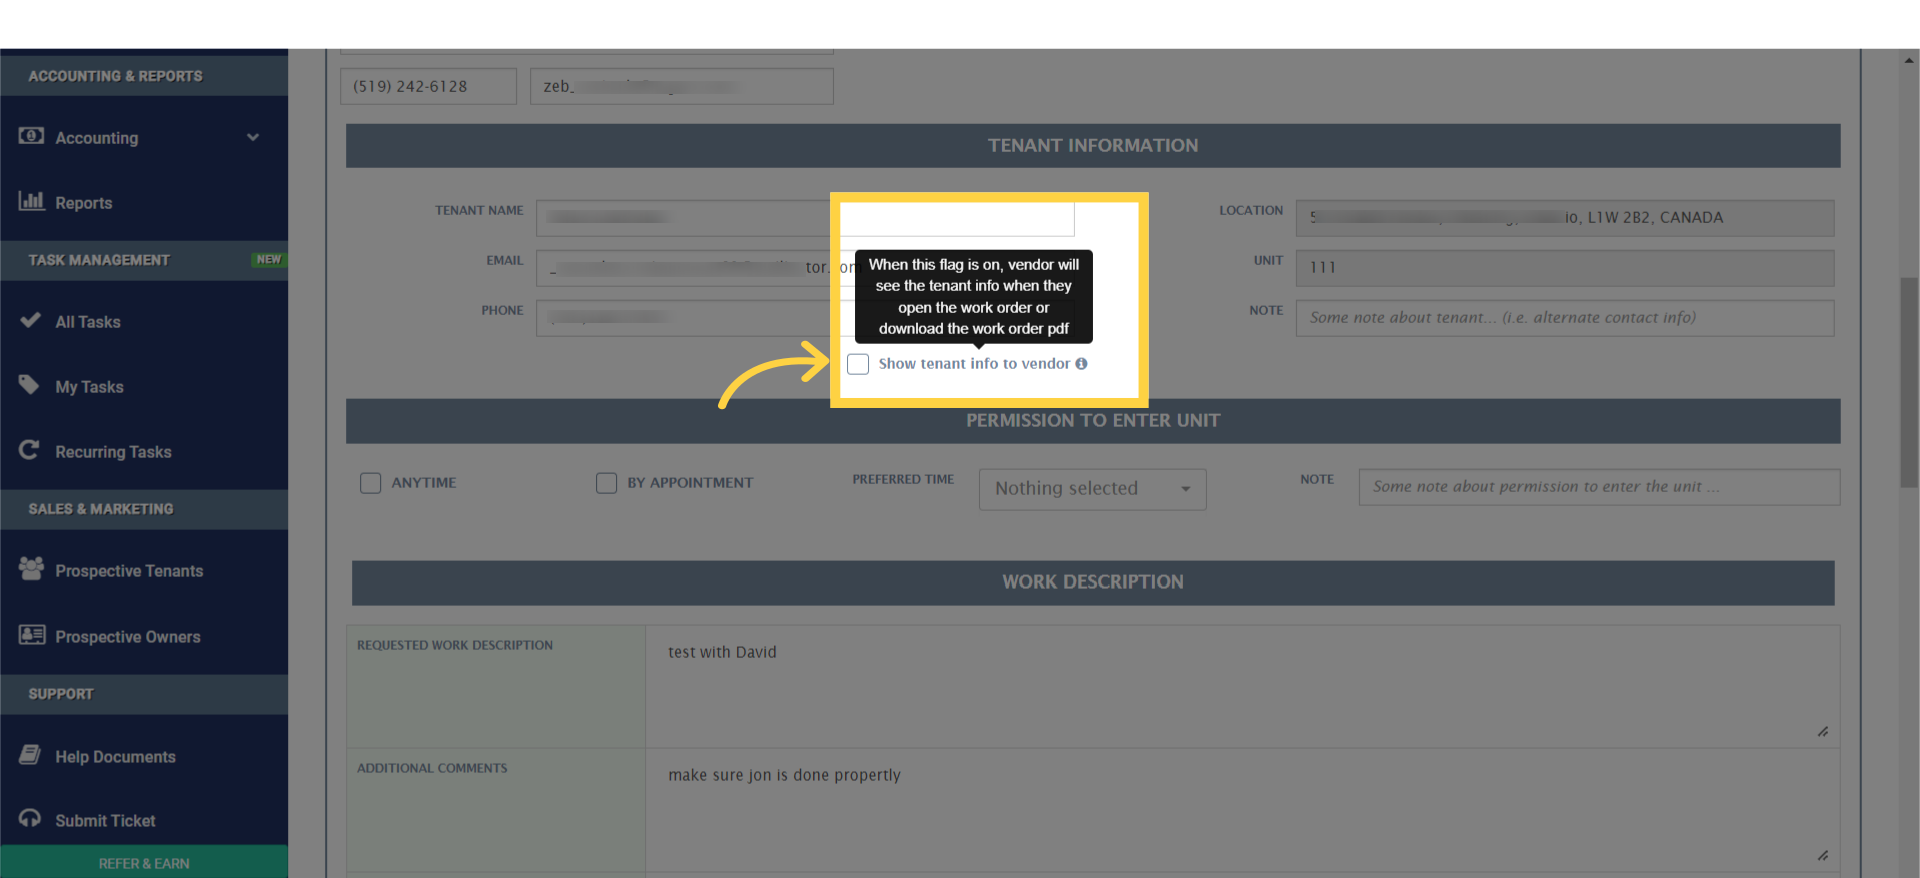The width and height of the screenshot is (1920, 878).
Task: Click the TENANT INFORMATION section header
Action: click(x=1093, y=146)
